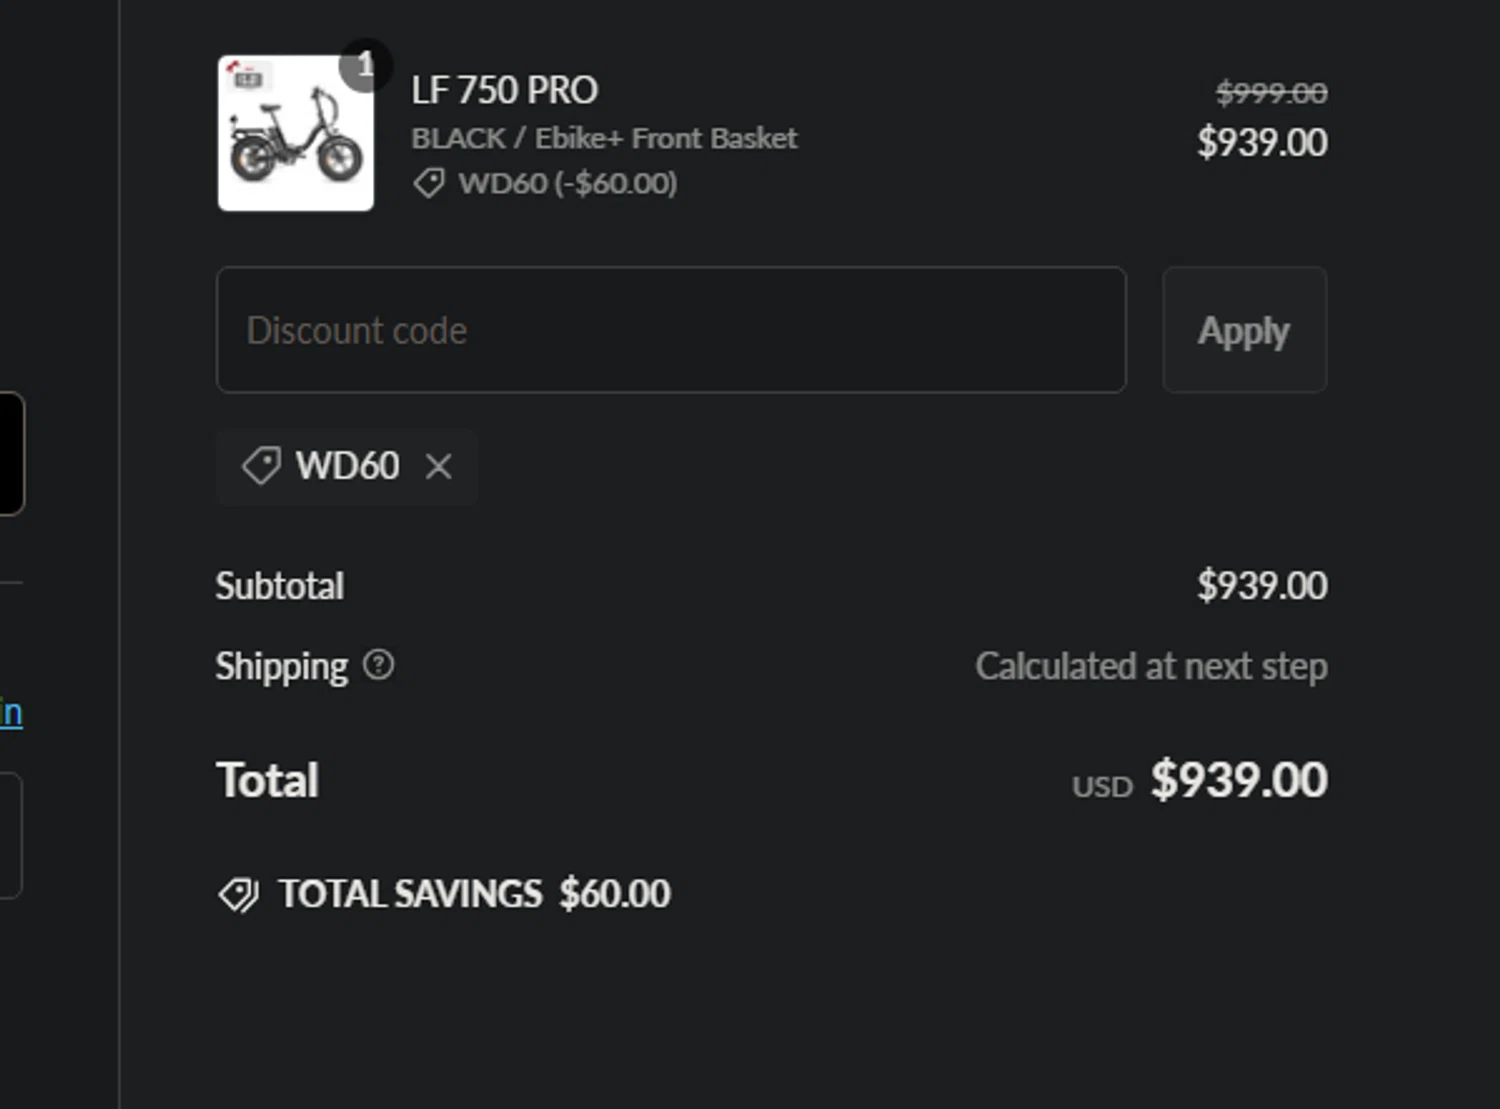Click the struck-through $999.00 original price

click(1272, 93)
